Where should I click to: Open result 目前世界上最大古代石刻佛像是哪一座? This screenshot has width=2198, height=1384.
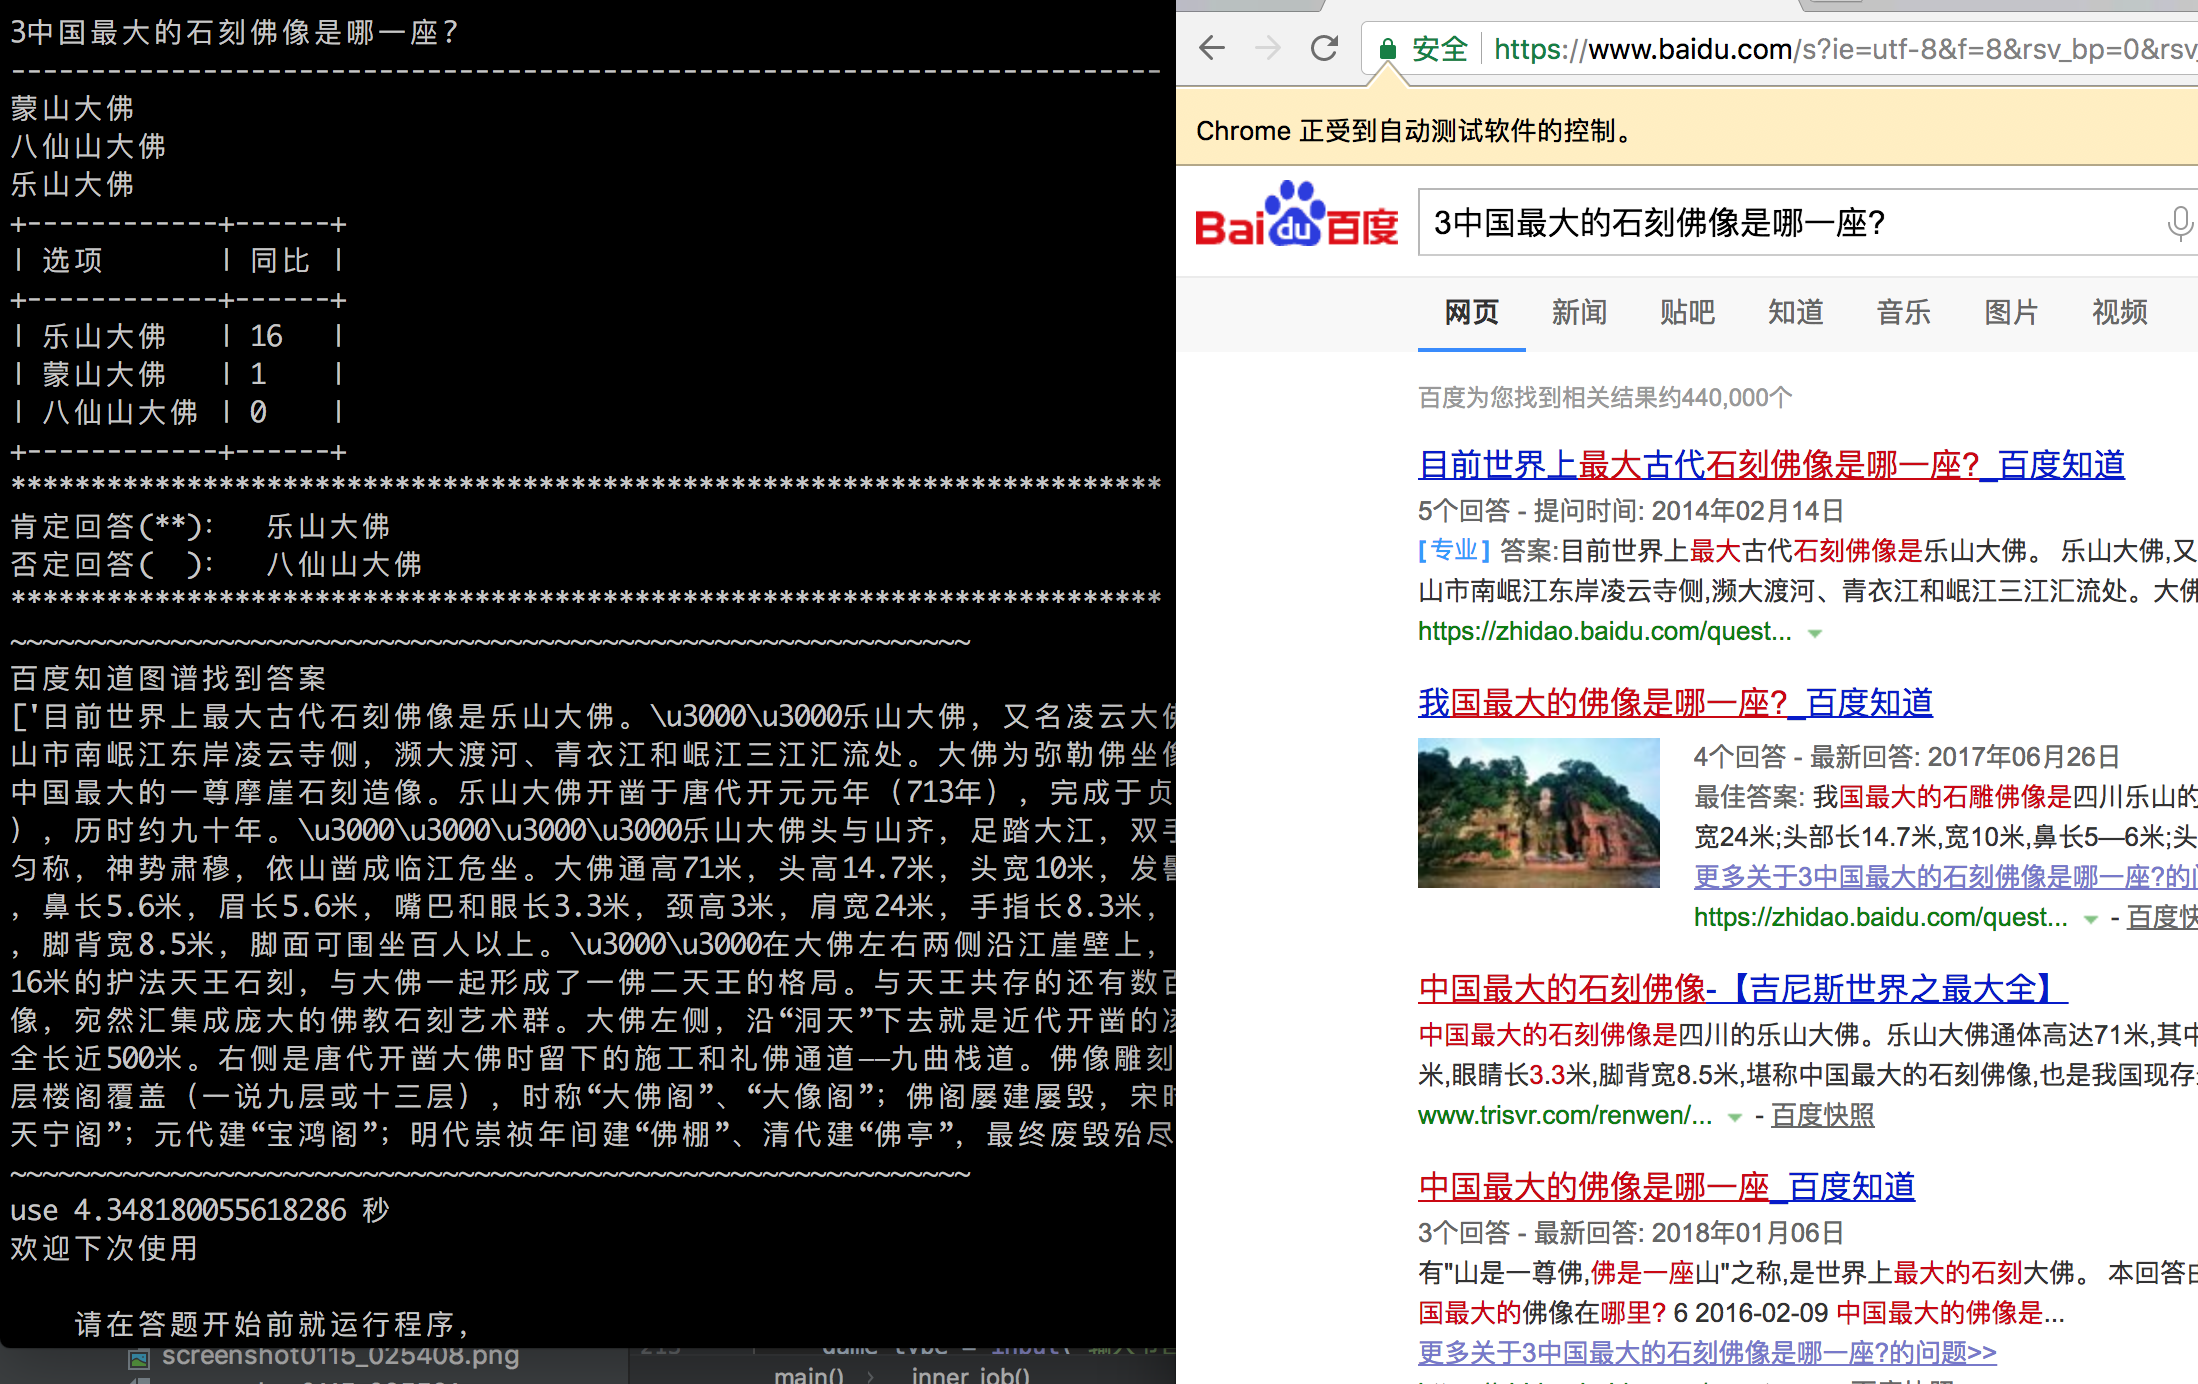click(x=1770, y=465)
